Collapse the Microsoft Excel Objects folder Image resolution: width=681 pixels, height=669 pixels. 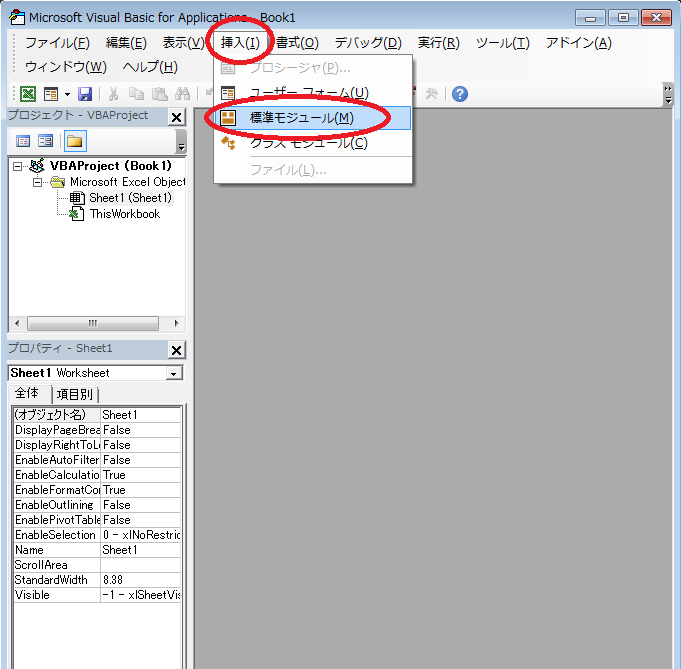[38, 182]
